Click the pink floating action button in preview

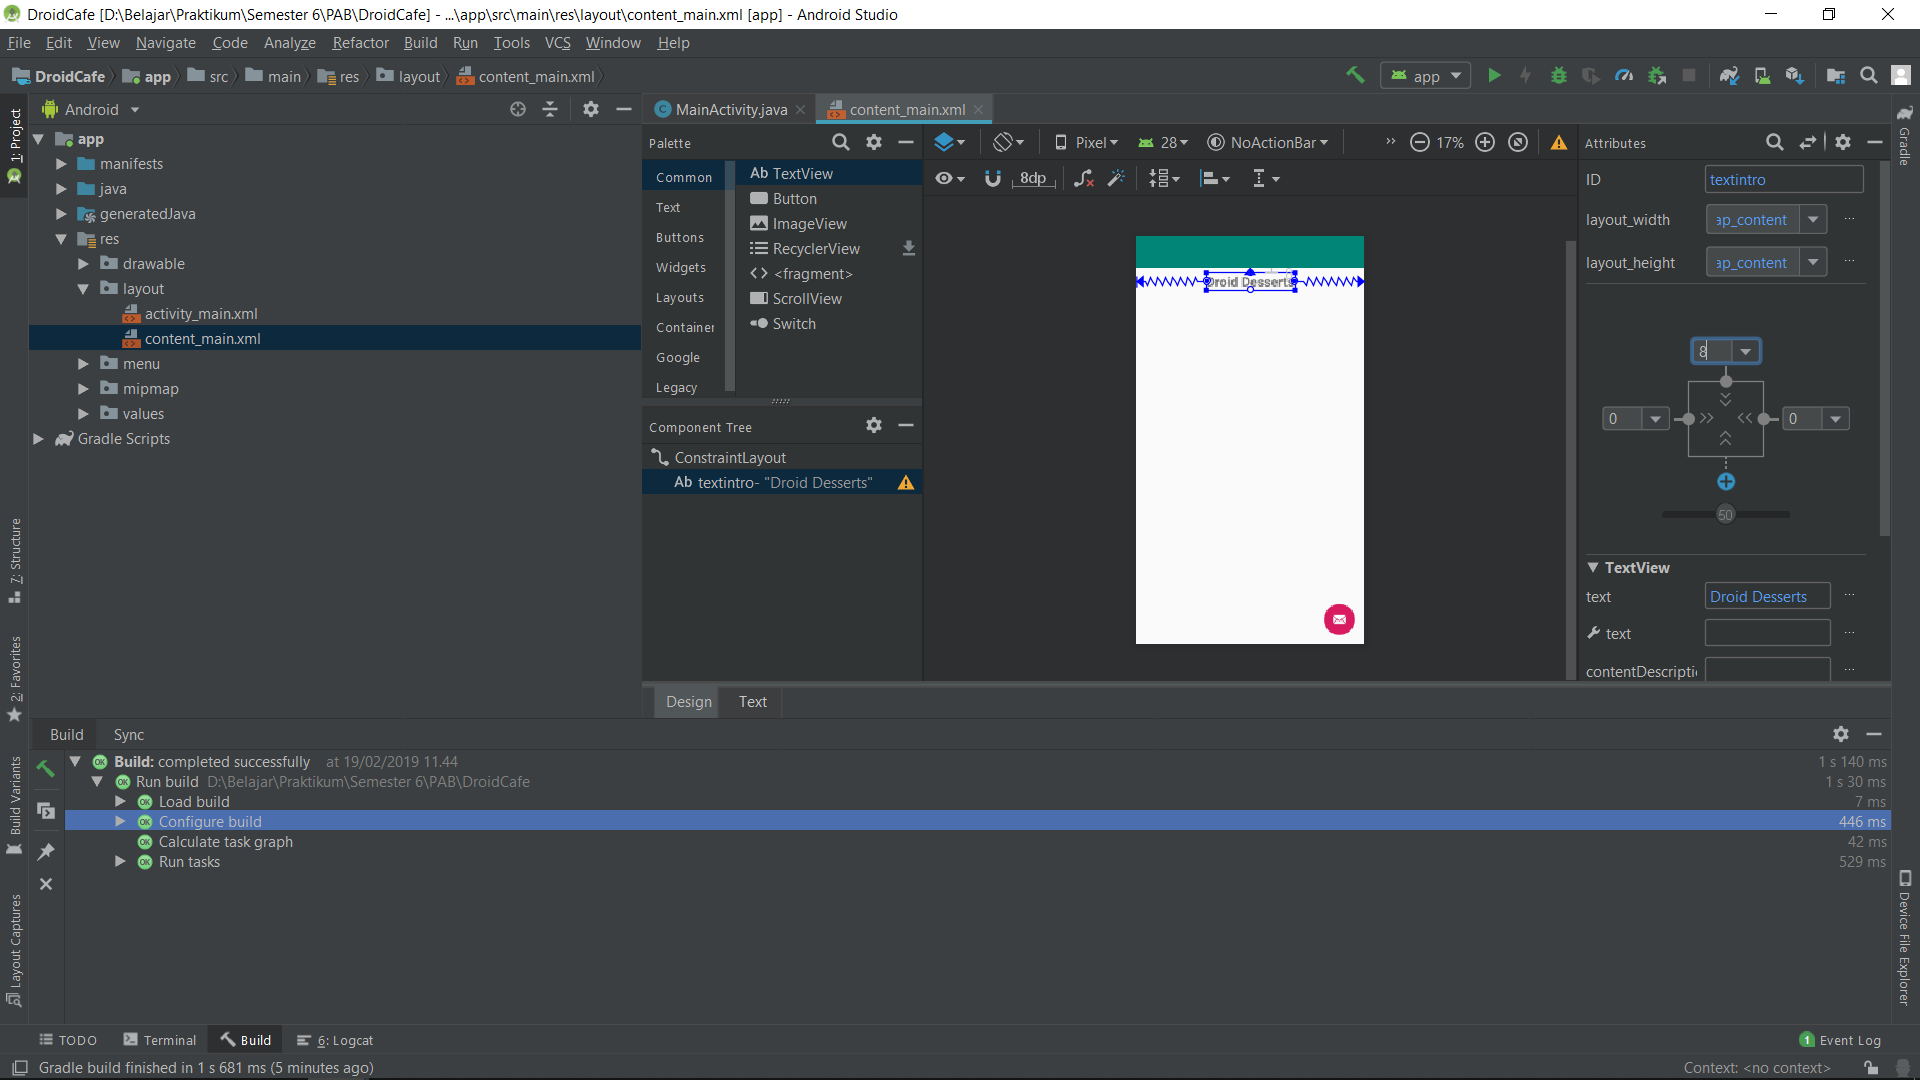1339,620
